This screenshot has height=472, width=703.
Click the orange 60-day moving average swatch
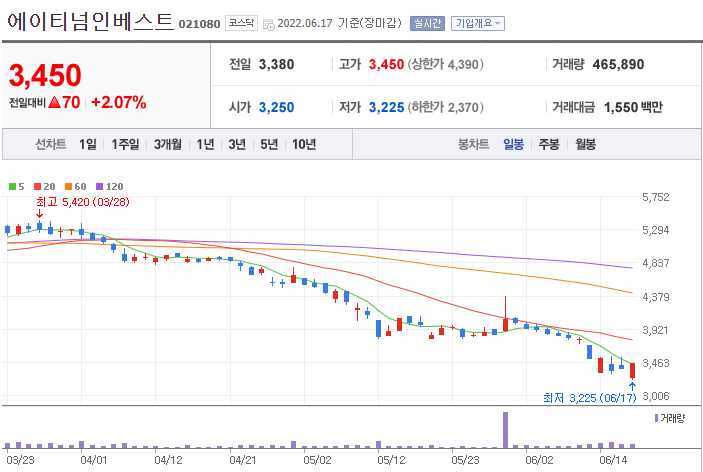pos(68,186)
